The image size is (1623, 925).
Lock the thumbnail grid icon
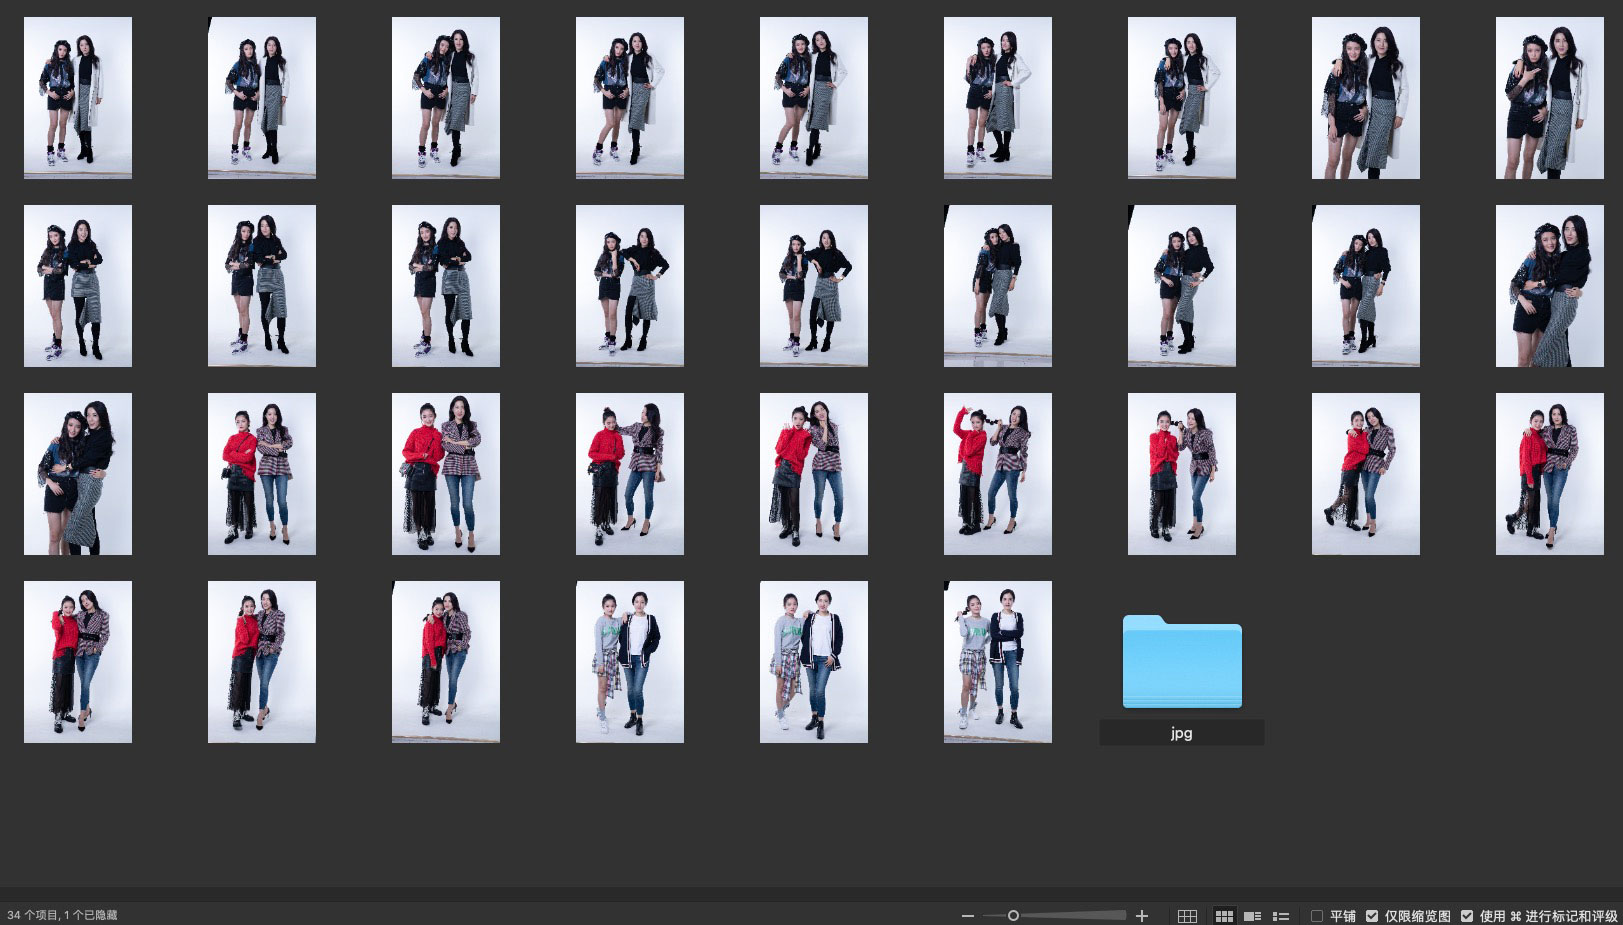click(x=1187, y=916)
